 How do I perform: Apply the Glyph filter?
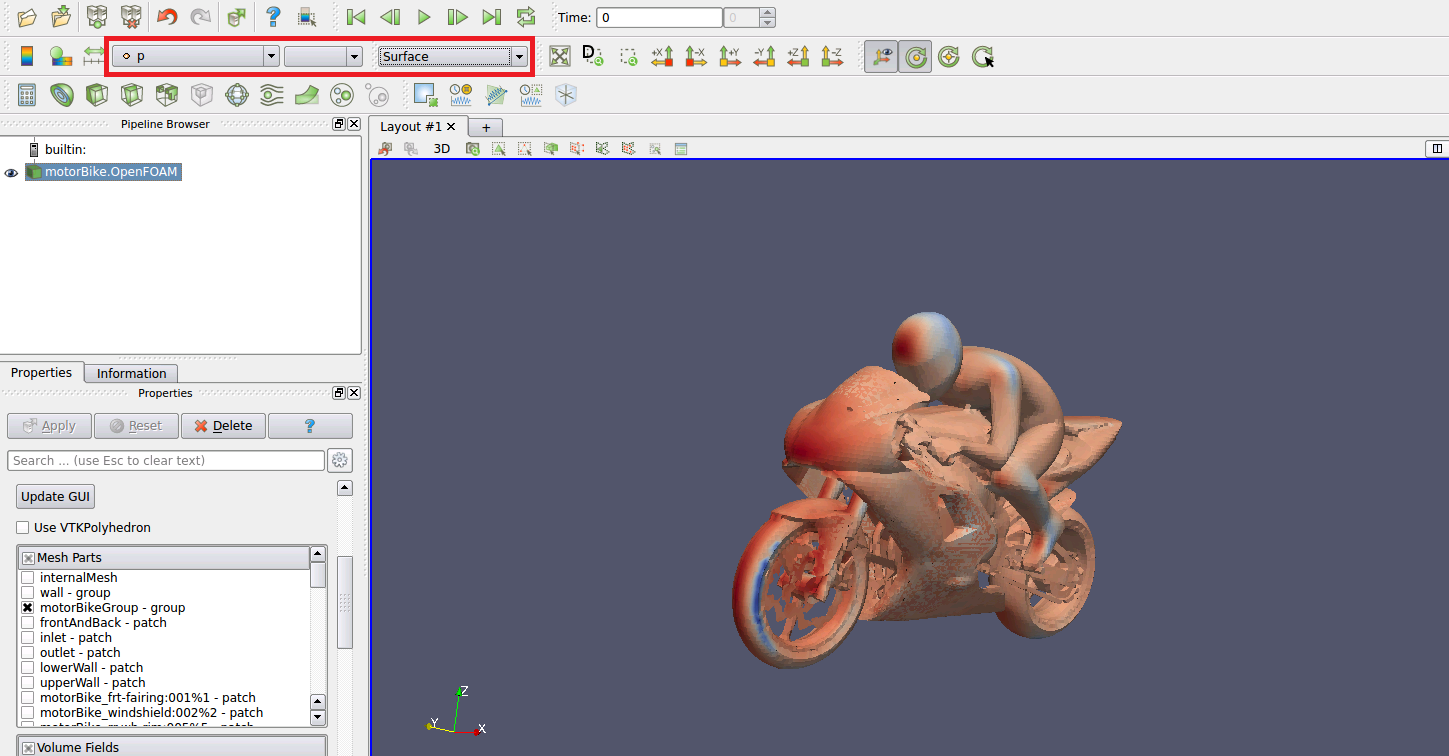[x=237, y=95]
